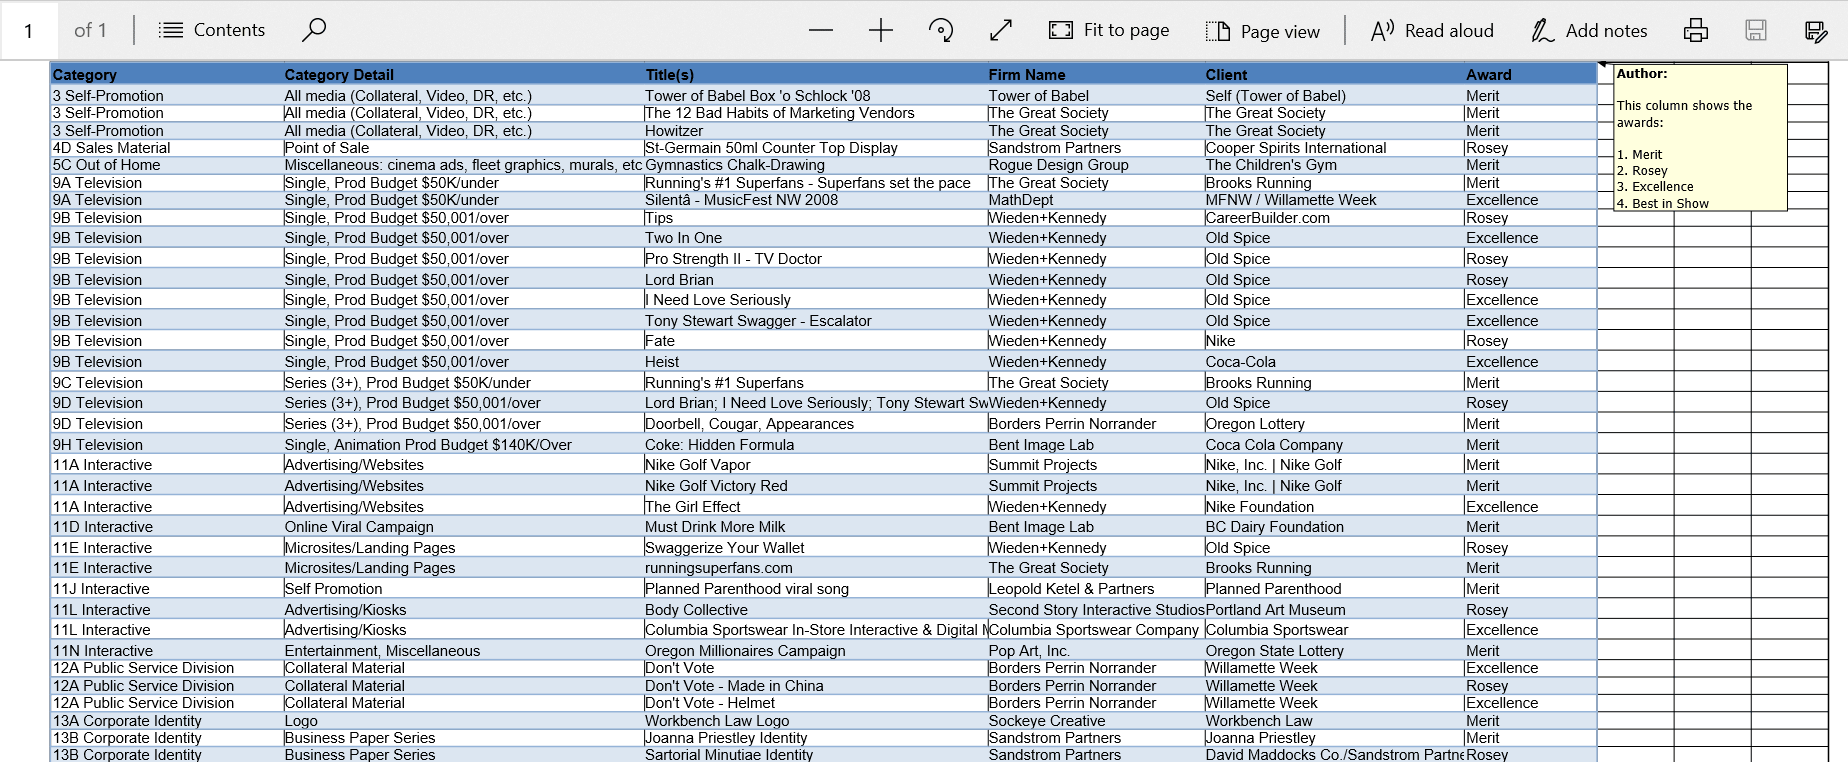Click 'Joanna Priestley Identity' title cell
This screenshot has width=1848, height=762.
click(x=726, y=738)
